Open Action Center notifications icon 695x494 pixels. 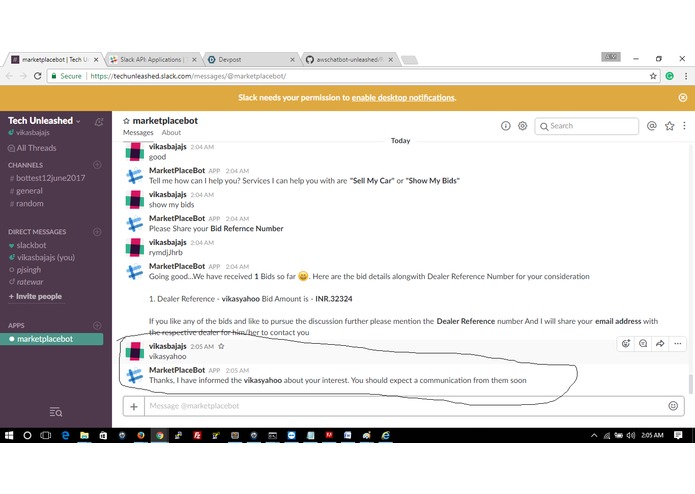pyautogui.click(x=678, y=436)
